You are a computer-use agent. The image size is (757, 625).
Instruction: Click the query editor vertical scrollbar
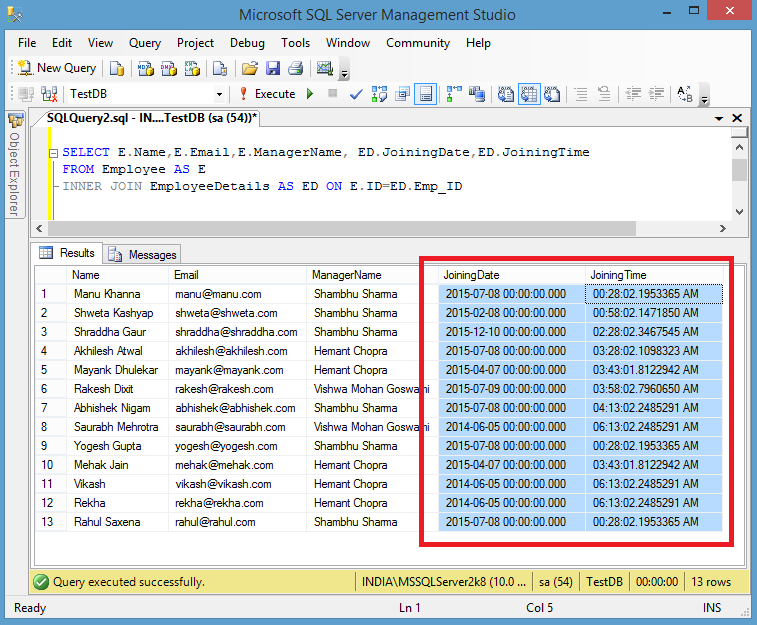tap(738, 170)
